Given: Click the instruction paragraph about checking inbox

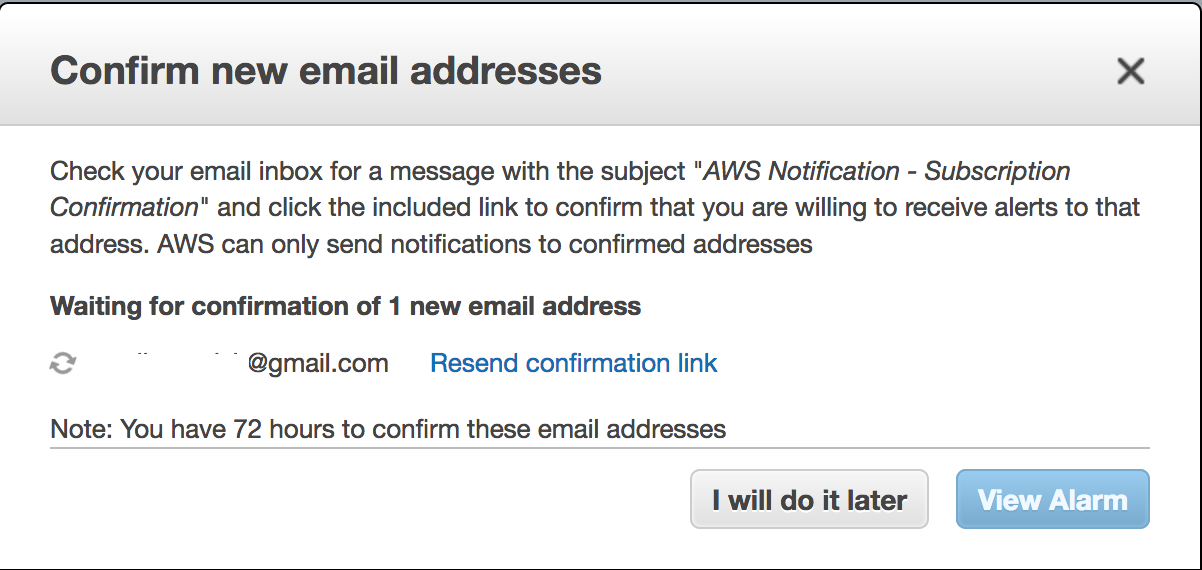Looking at the screenshot, I should [x=595, y=207].
